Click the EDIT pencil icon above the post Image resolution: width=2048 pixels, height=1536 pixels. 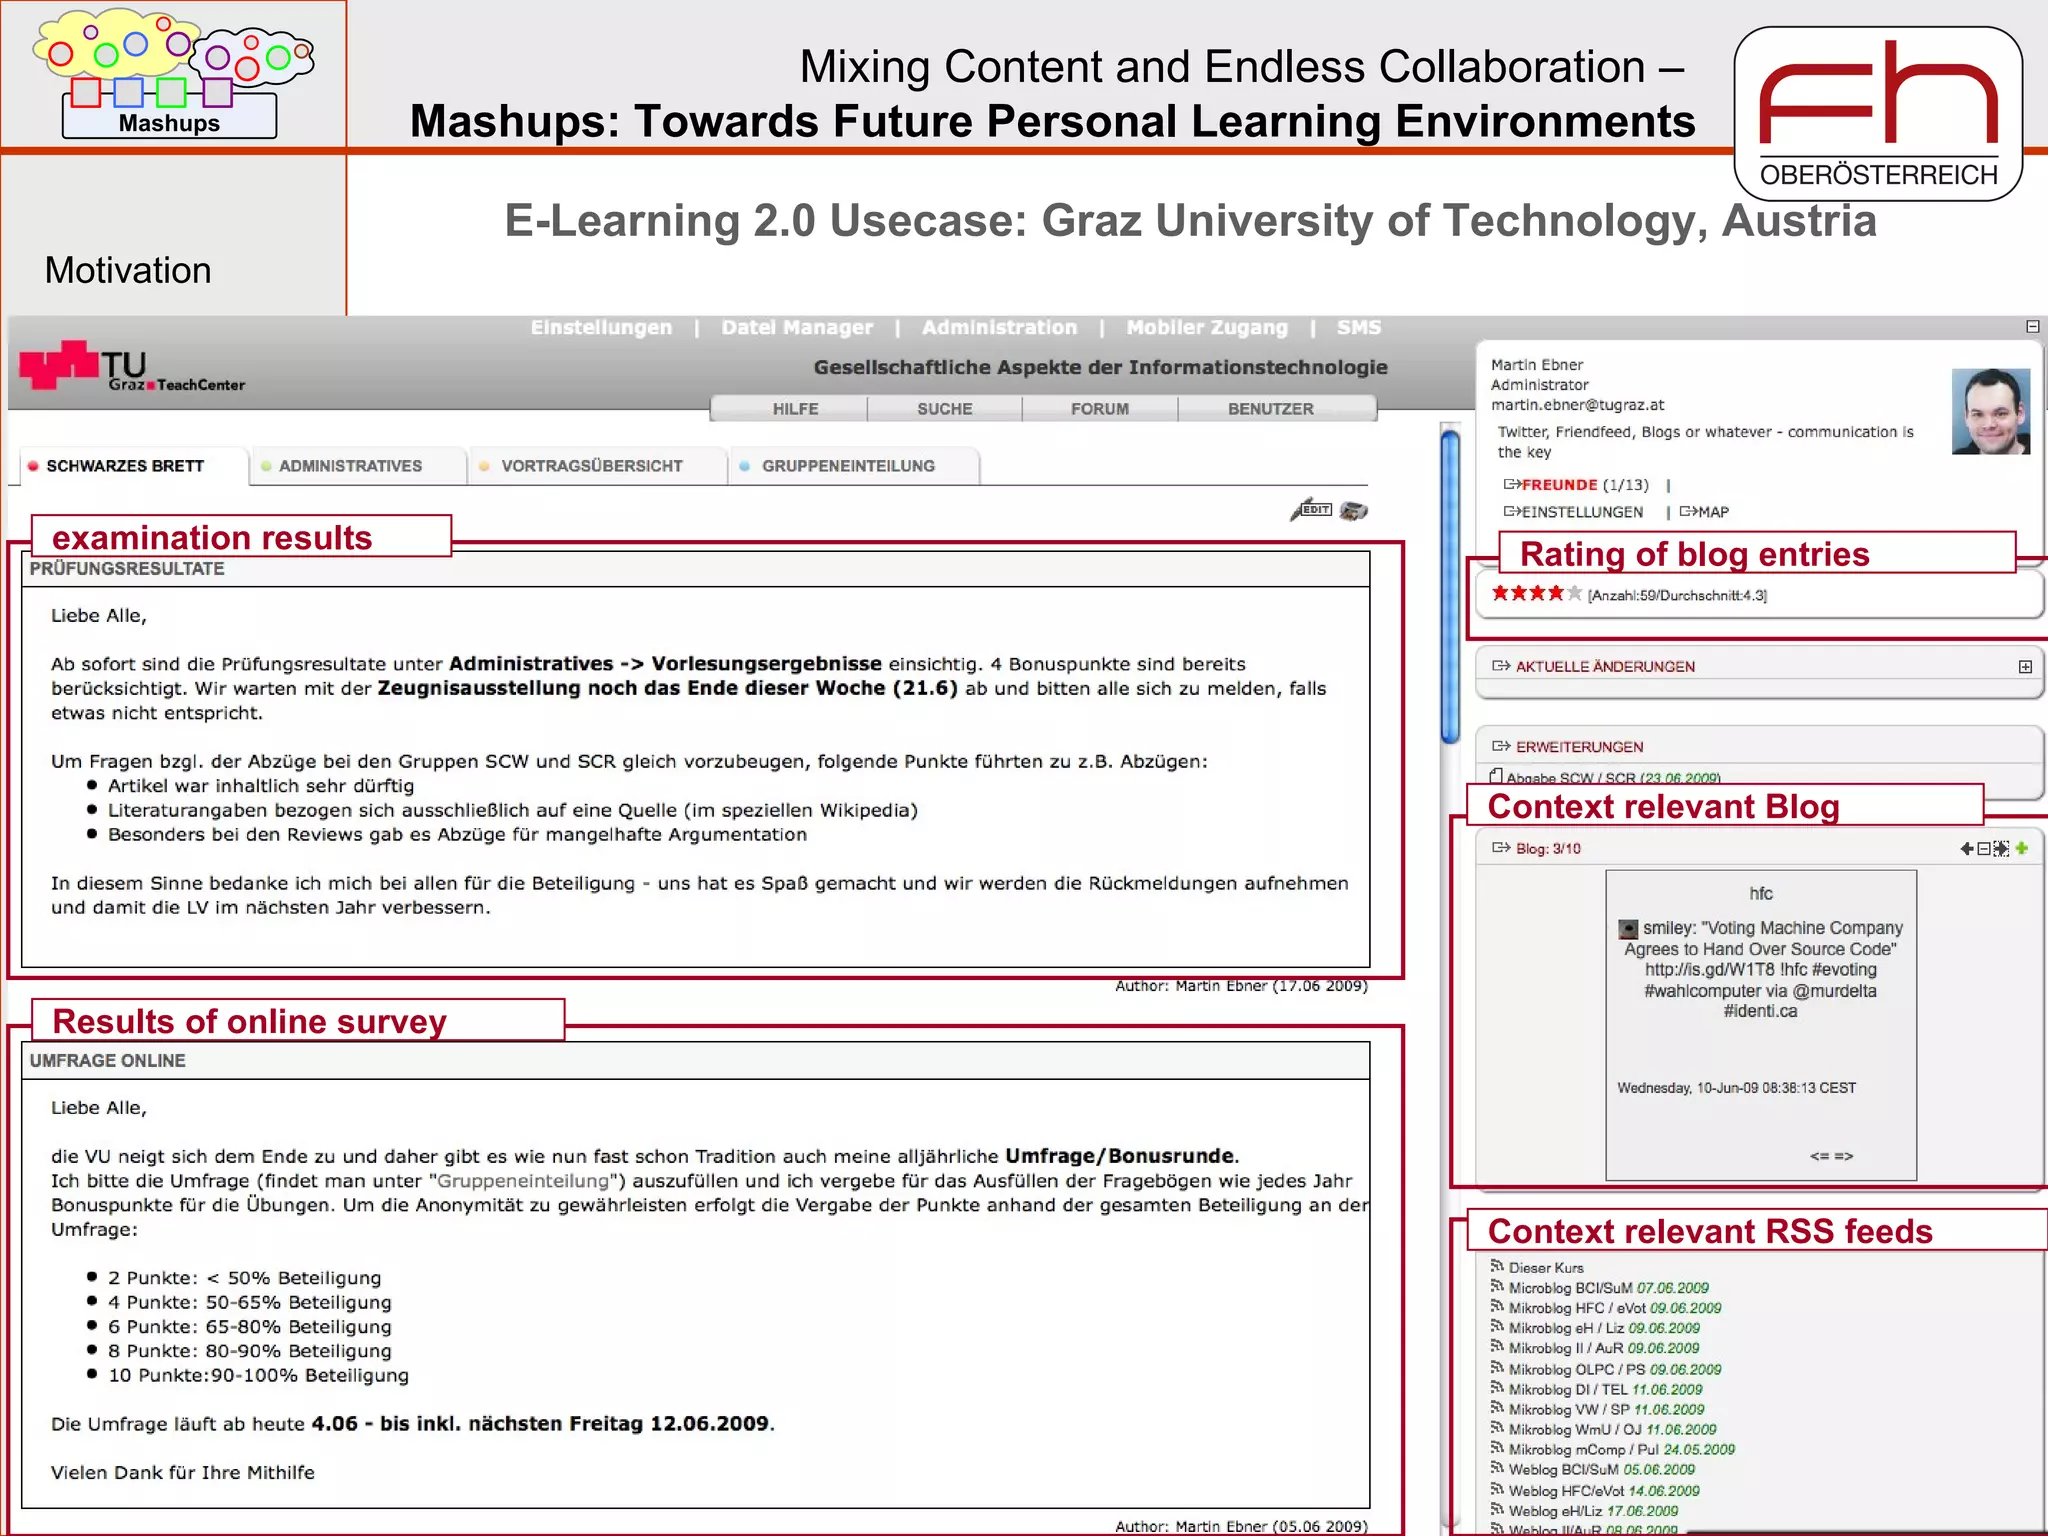tap(1311, 510)
